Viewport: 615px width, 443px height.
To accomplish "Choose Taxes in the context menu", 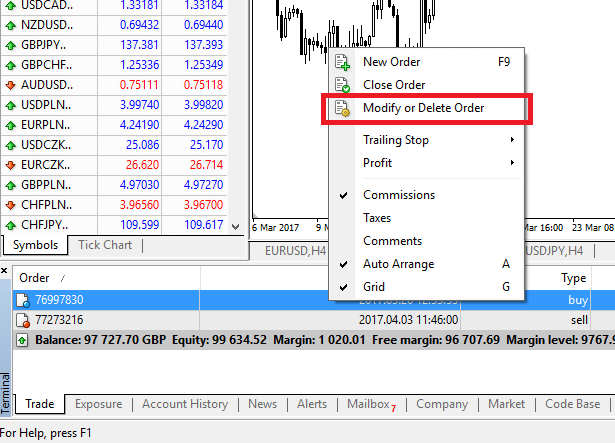I will point(377,218).
